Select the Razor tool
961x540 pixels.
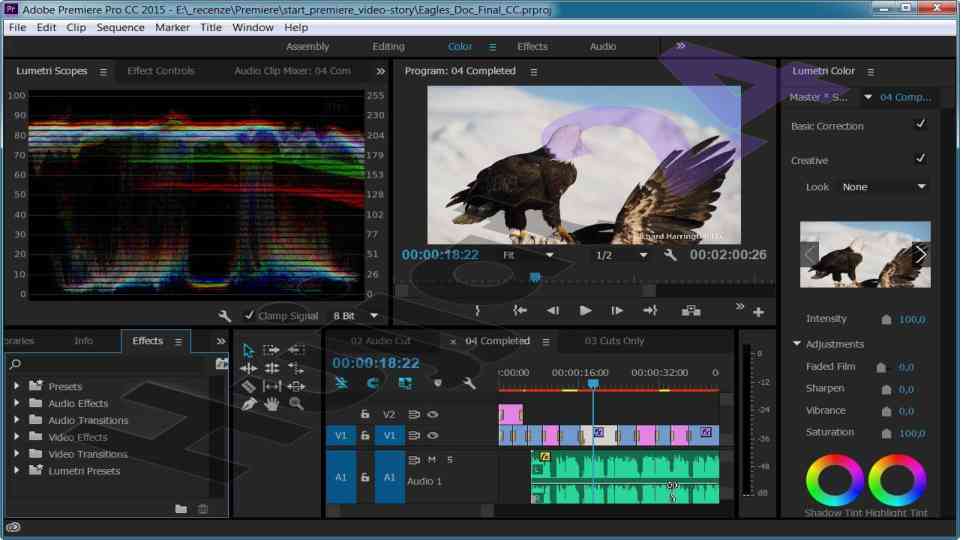249,386
